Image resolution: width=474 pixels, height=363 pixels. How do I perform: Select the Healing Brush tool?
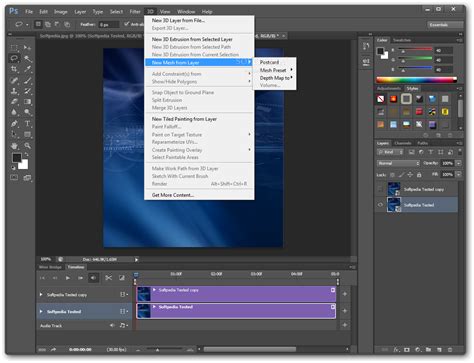coord(14,80)
